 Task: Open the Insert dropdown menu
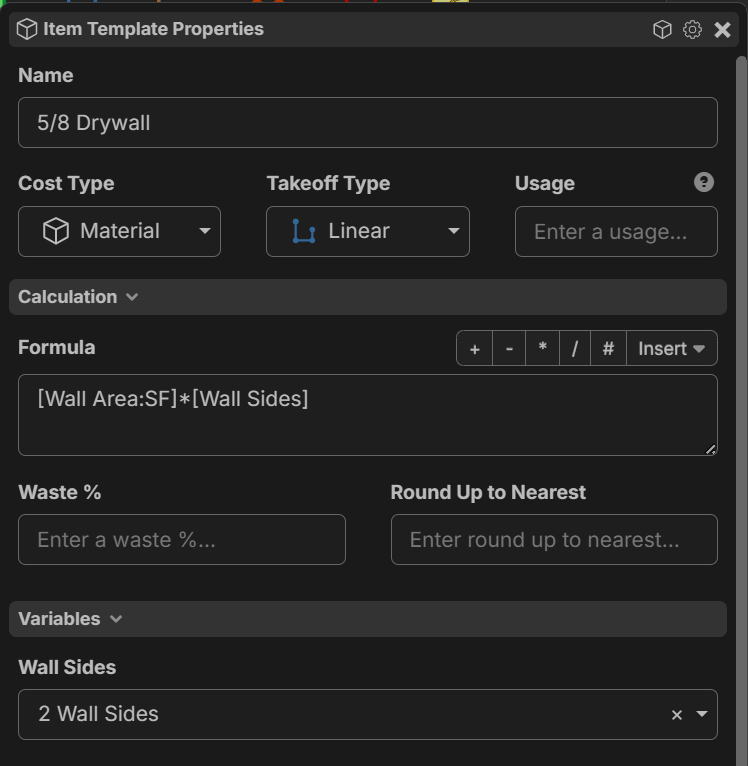click(x=672, y=348)
